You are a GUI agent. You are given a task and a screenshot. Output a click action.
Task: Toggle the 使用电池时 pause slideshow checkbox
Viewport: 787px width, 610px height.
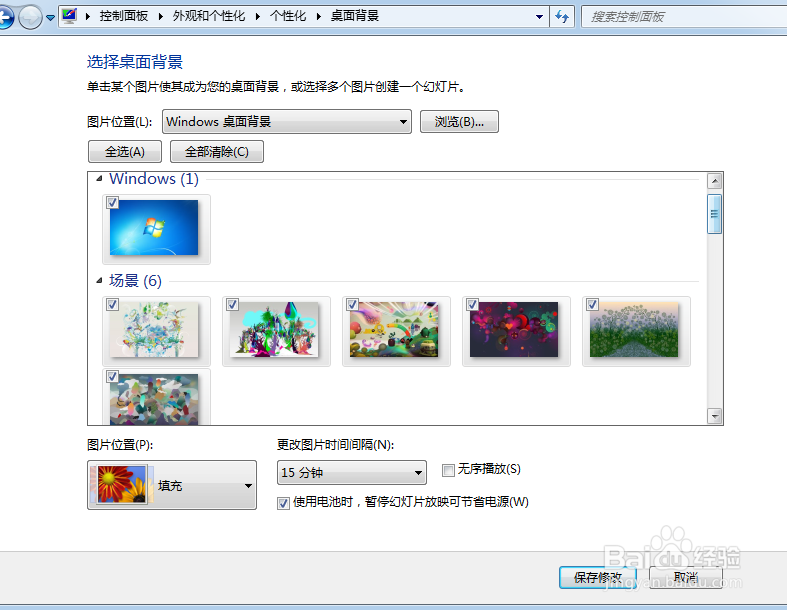point(284,503)
